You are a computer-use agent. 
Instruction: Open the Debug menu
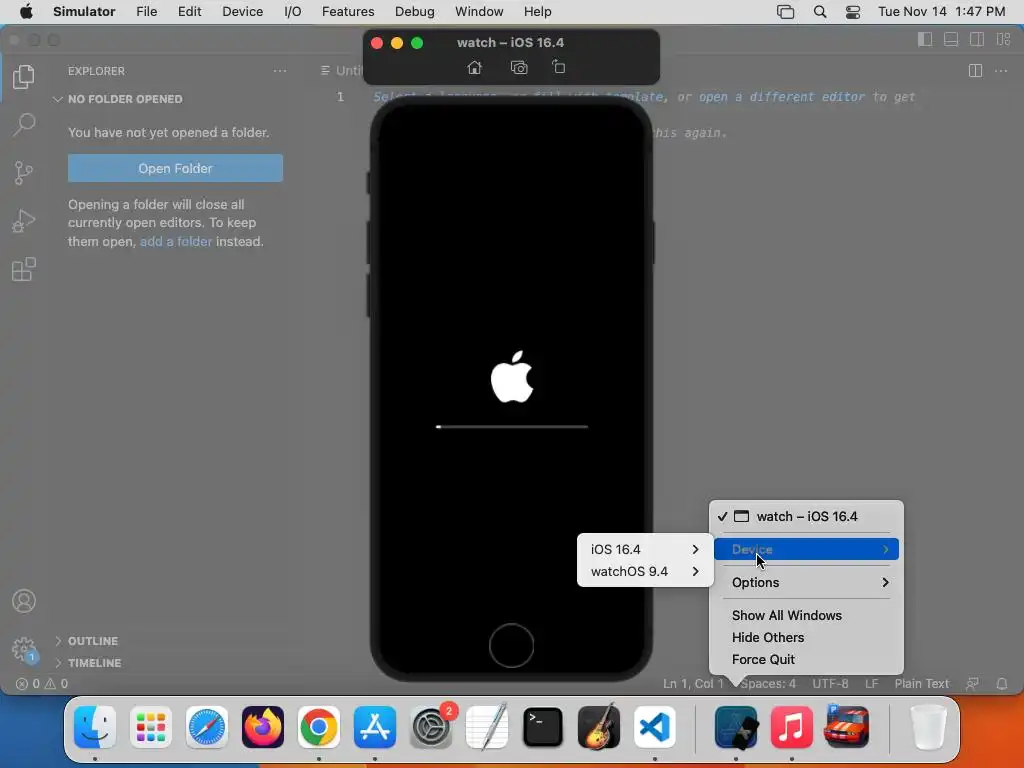415,12
